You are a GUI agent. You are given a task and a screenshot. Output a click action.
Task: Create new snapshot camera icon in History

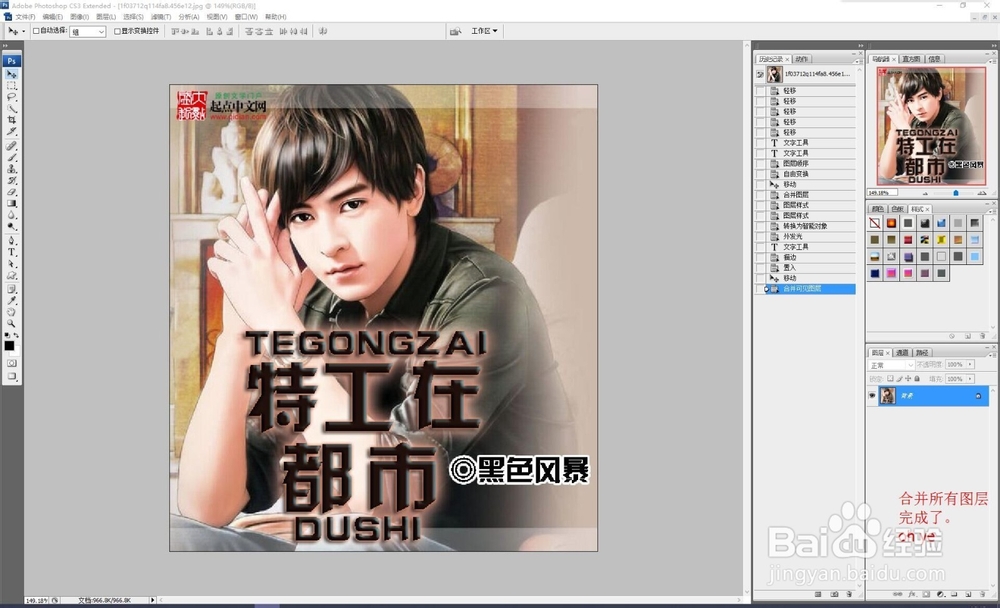(834, 594)
